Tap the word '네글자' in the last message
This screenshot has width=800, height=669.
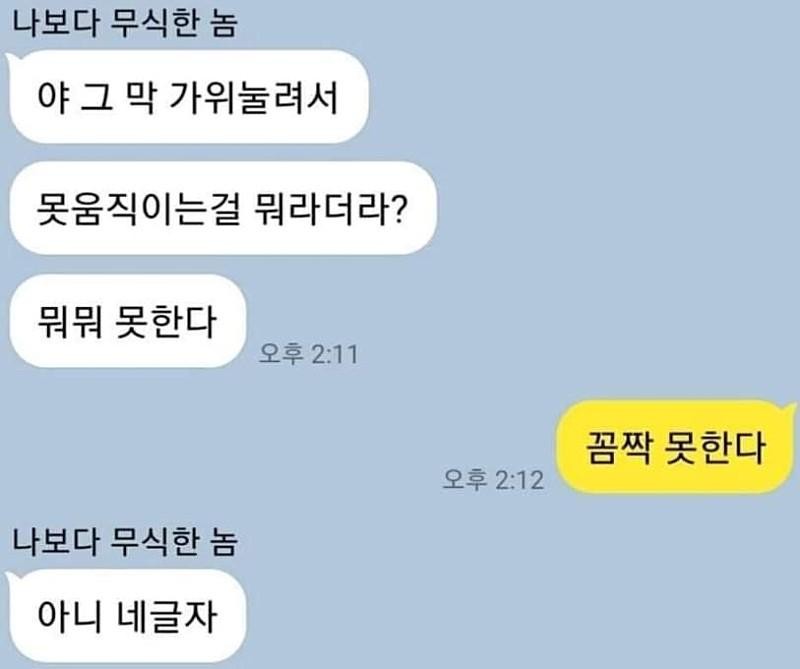point(167,616)
